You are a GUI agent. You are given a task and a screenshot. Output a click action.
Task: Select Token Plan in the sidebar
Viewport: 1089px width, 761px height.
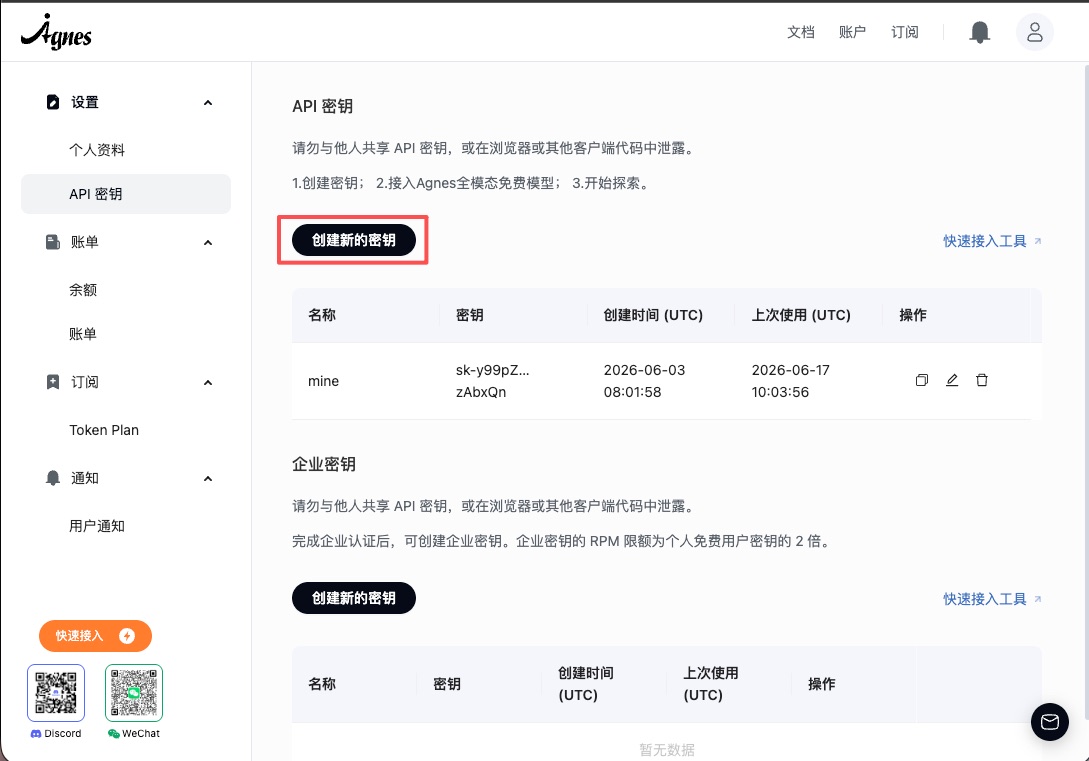coord(104,430)
